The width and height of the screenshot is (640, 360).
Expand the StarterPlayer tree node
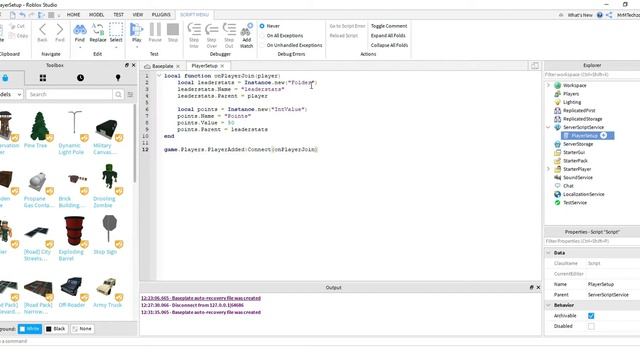(x=549, y=169)
